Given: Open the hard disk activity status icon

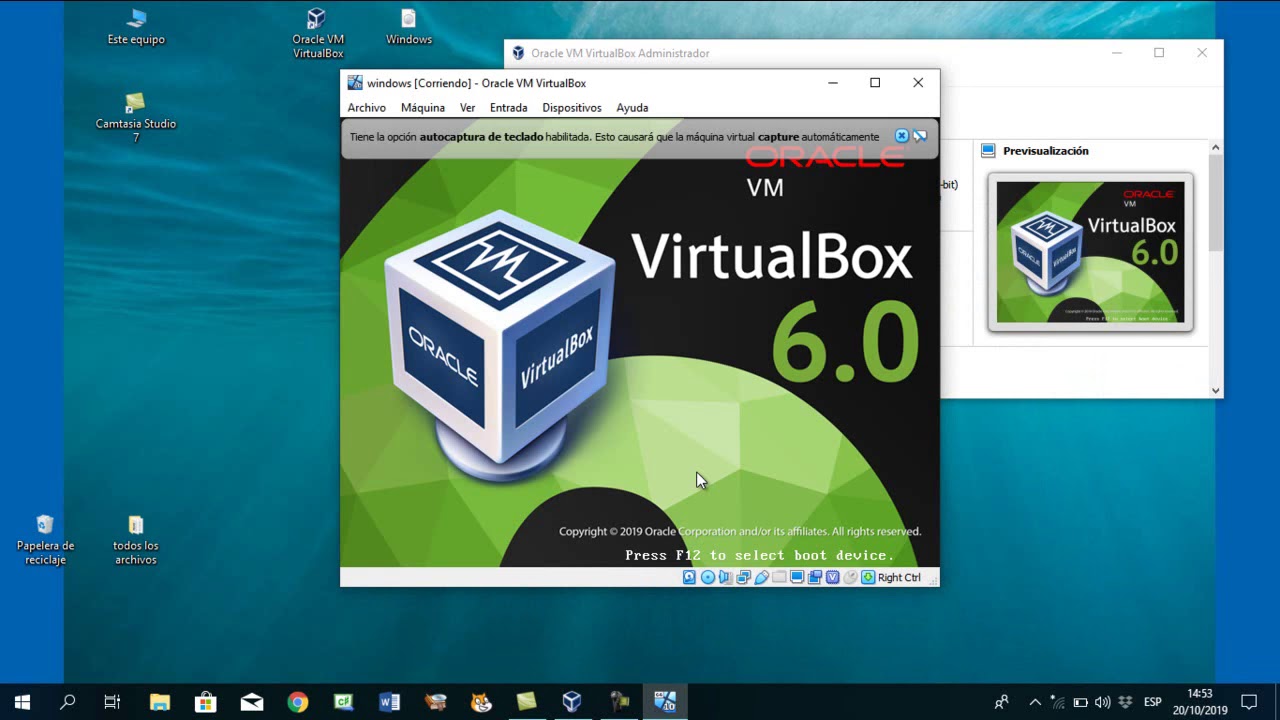Looking at the screenshot, I should click(x=689, y=577).
